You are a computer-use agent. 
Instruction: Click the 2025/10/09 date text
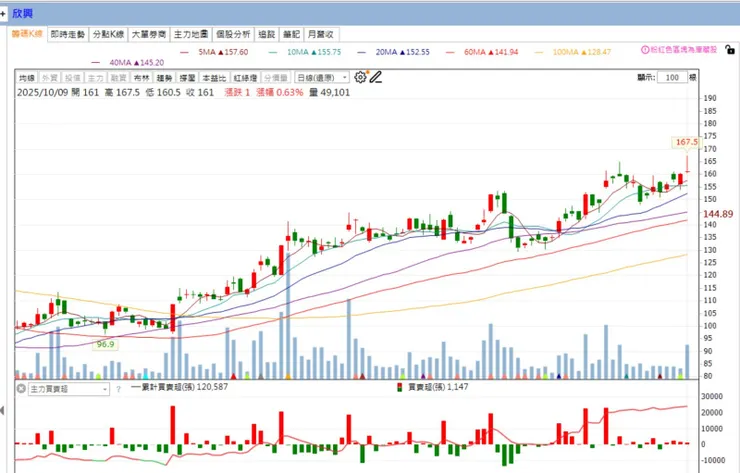42,93
